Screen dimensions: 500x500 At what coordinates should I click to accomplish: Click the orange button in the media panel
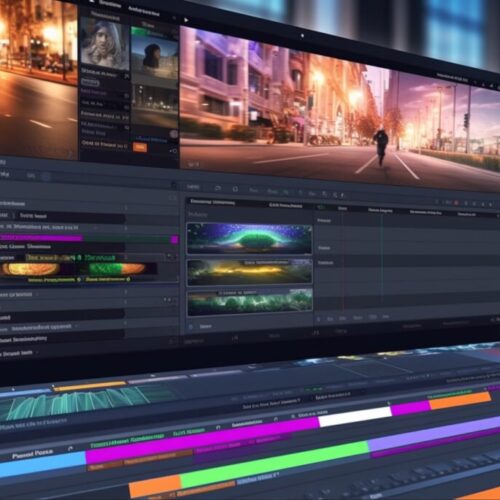point(140,147)
